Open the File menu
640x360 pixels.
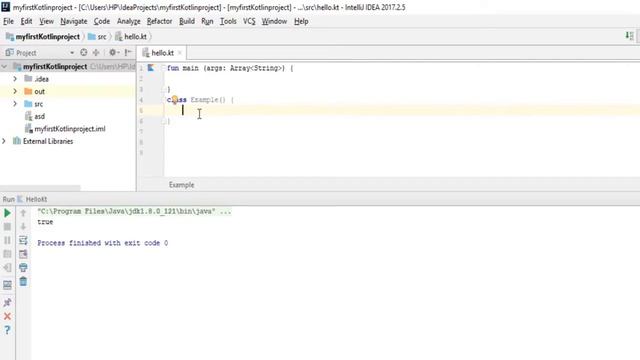9,21
